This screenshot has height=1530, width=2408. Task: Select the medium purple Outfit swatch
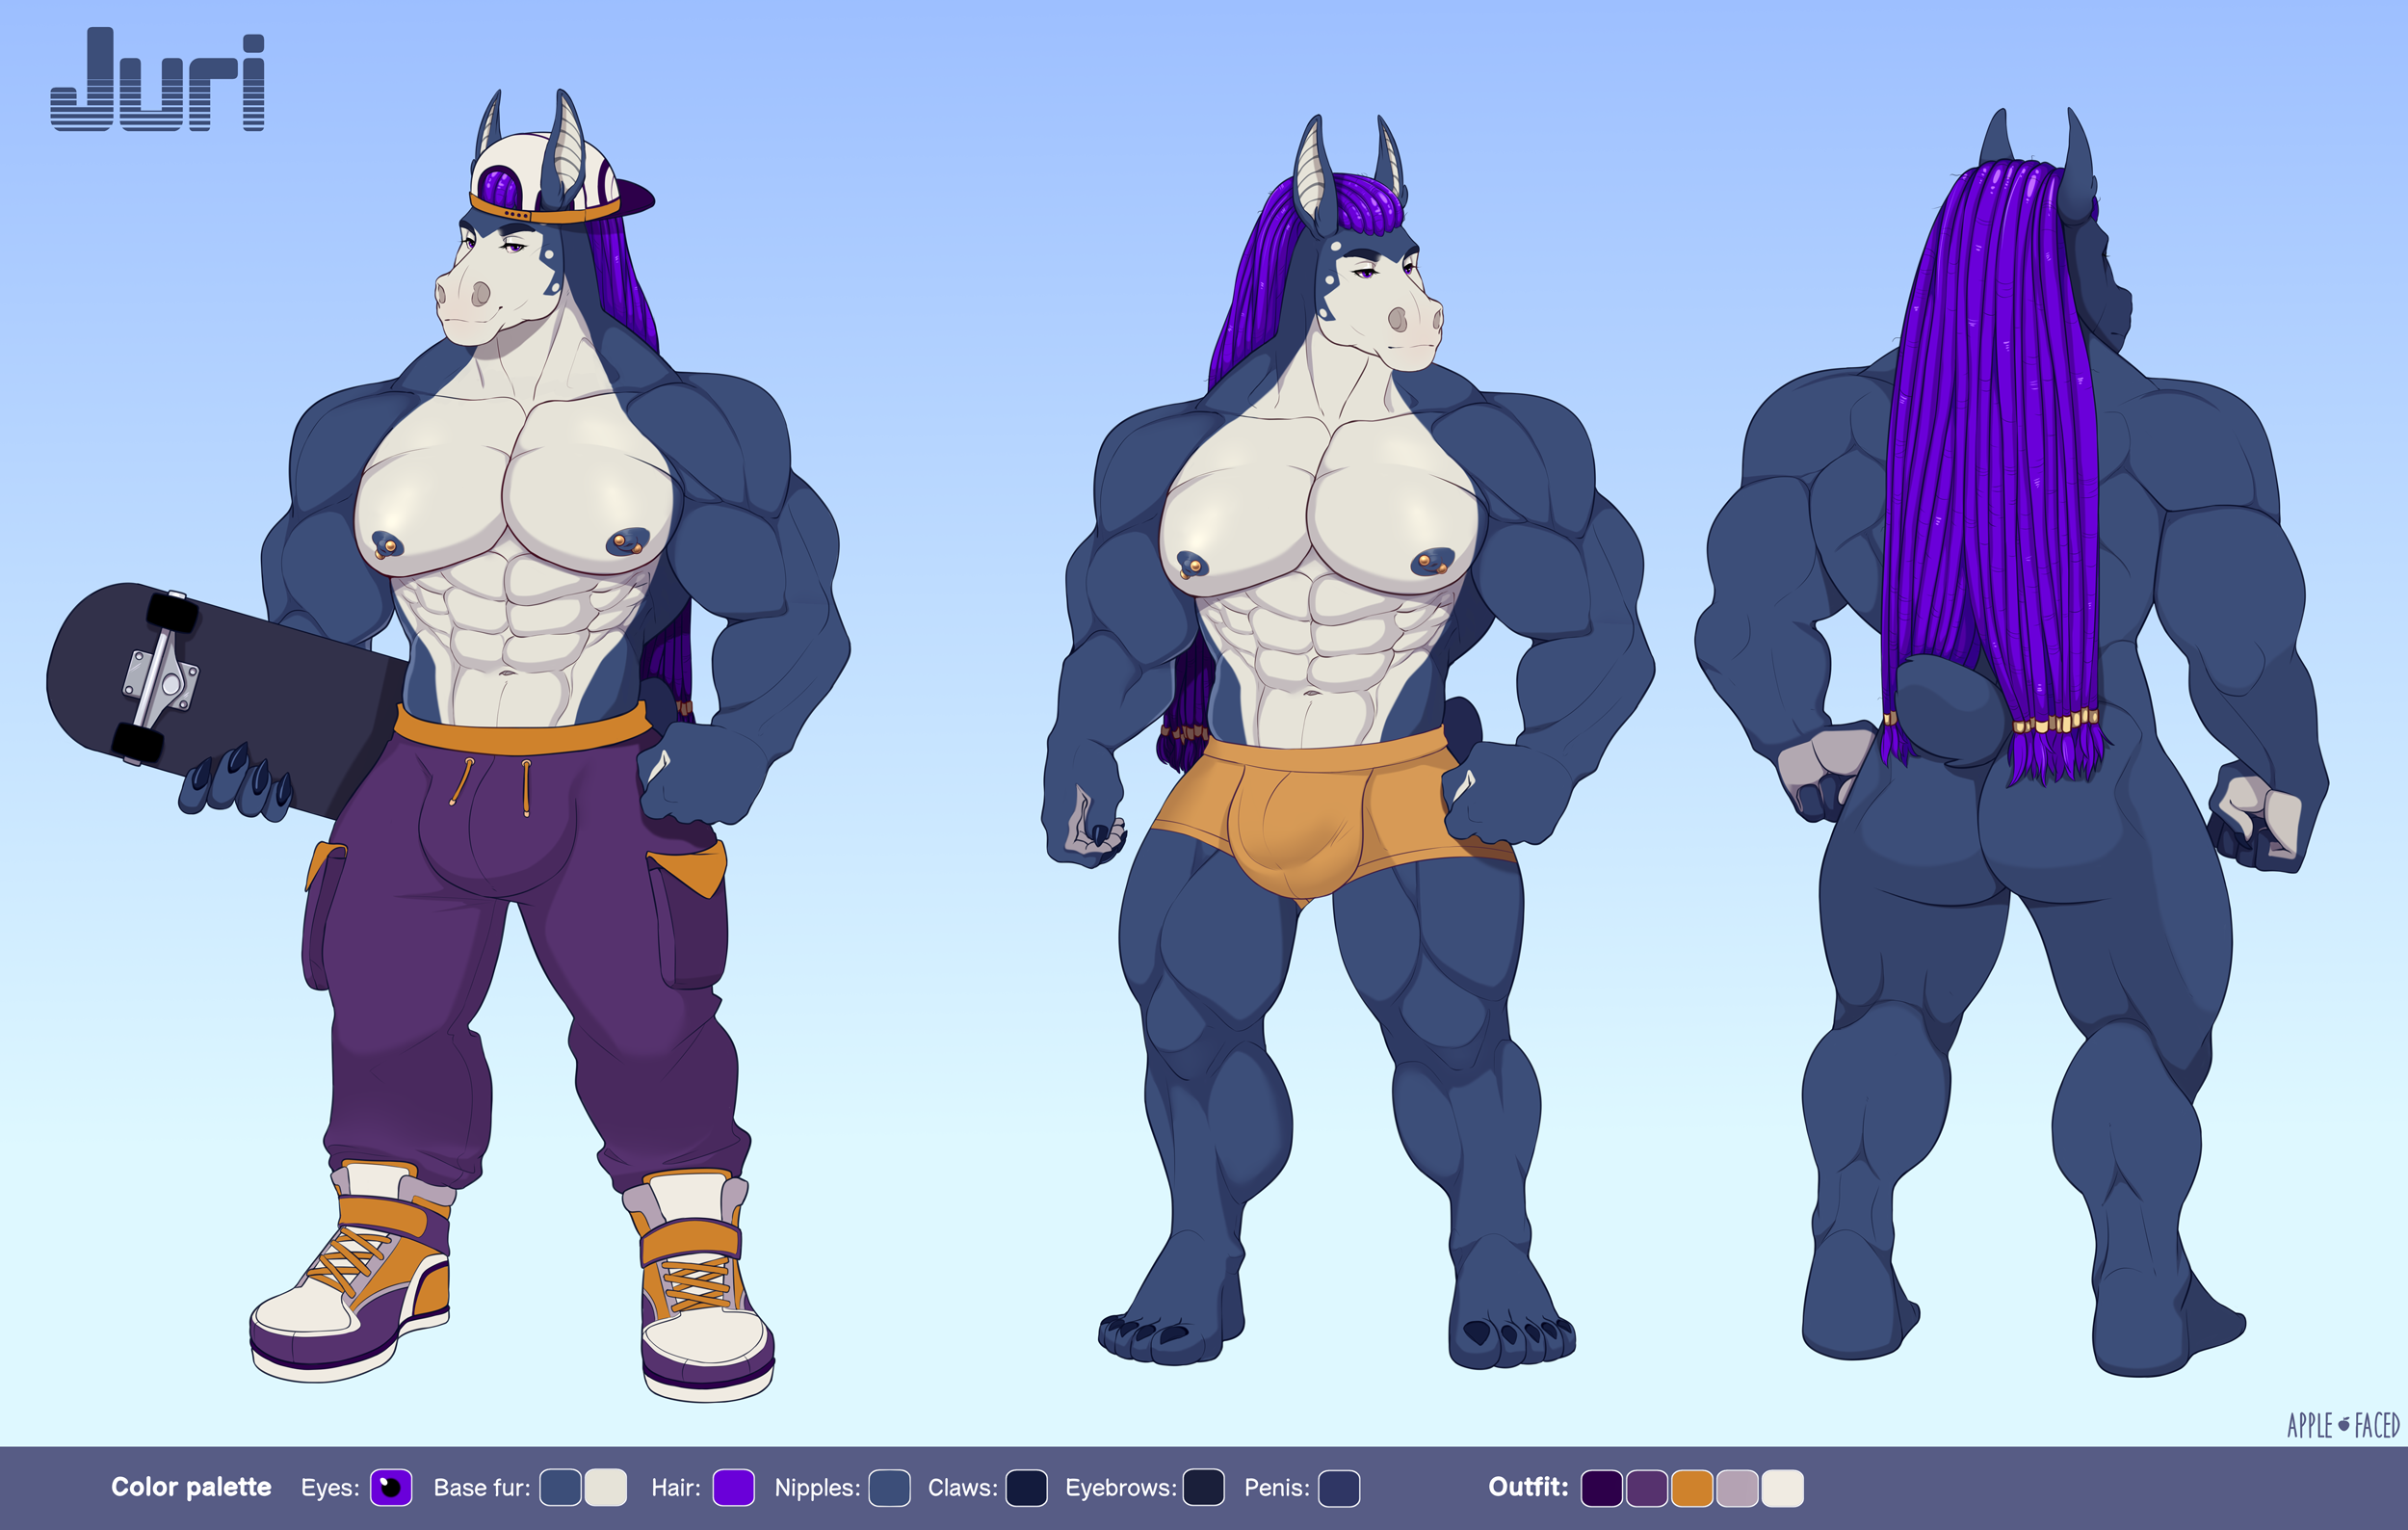pos(1646,1487)
